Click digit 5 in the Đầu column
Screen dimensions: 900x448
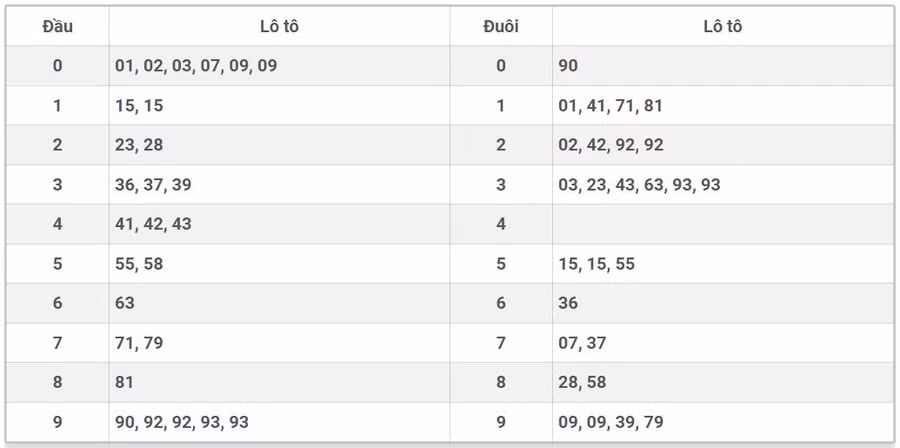point(57,264)
